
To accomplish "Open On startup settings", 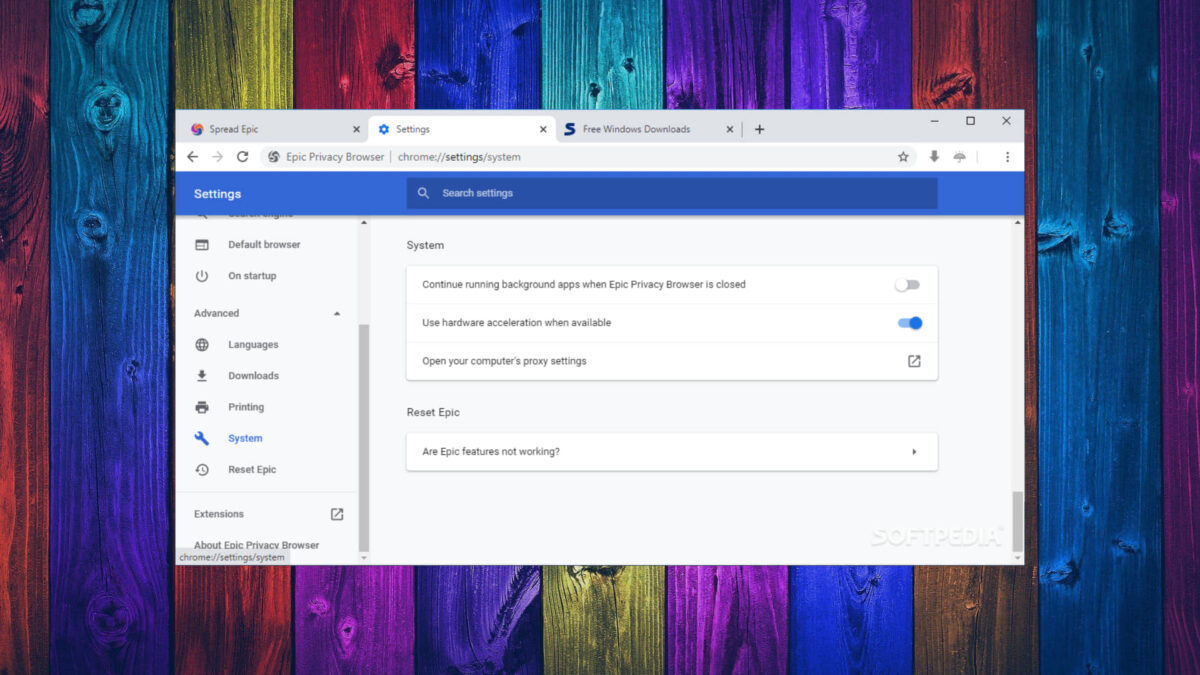I will click(x=252, y=276).
